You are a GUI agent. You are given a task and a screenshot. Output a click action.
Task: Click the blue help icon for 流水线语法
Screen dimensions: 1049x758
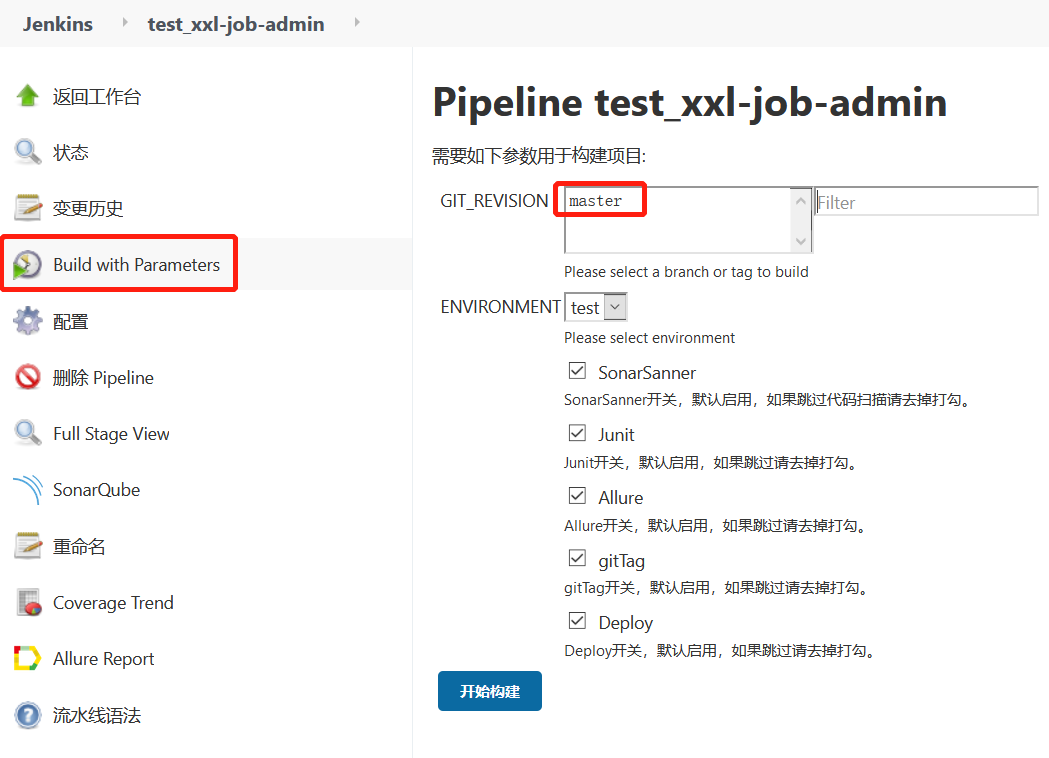[x=27, y=715]
